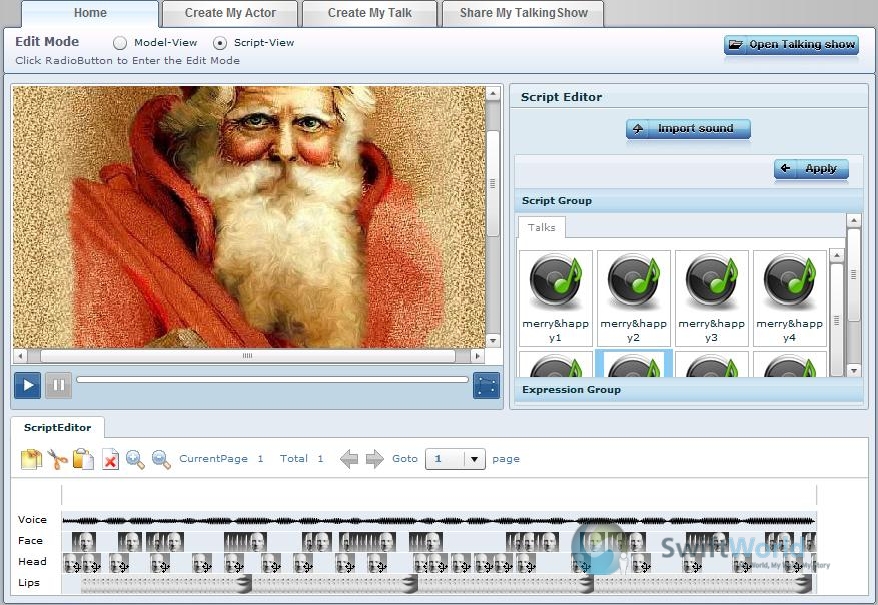878x605 pixels.
Task: Open the Create My Actor tab
Action: [x=230, y=13]
